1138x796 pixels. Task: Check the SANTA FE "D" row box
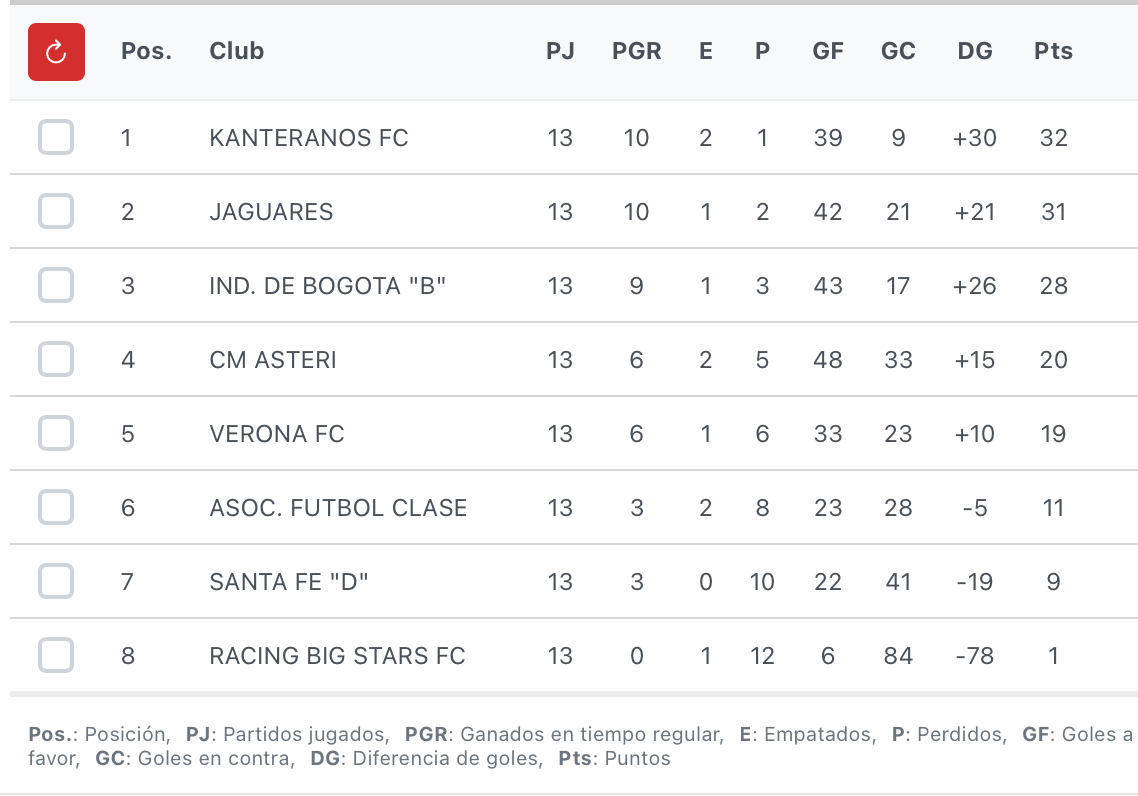pos(56,581)
